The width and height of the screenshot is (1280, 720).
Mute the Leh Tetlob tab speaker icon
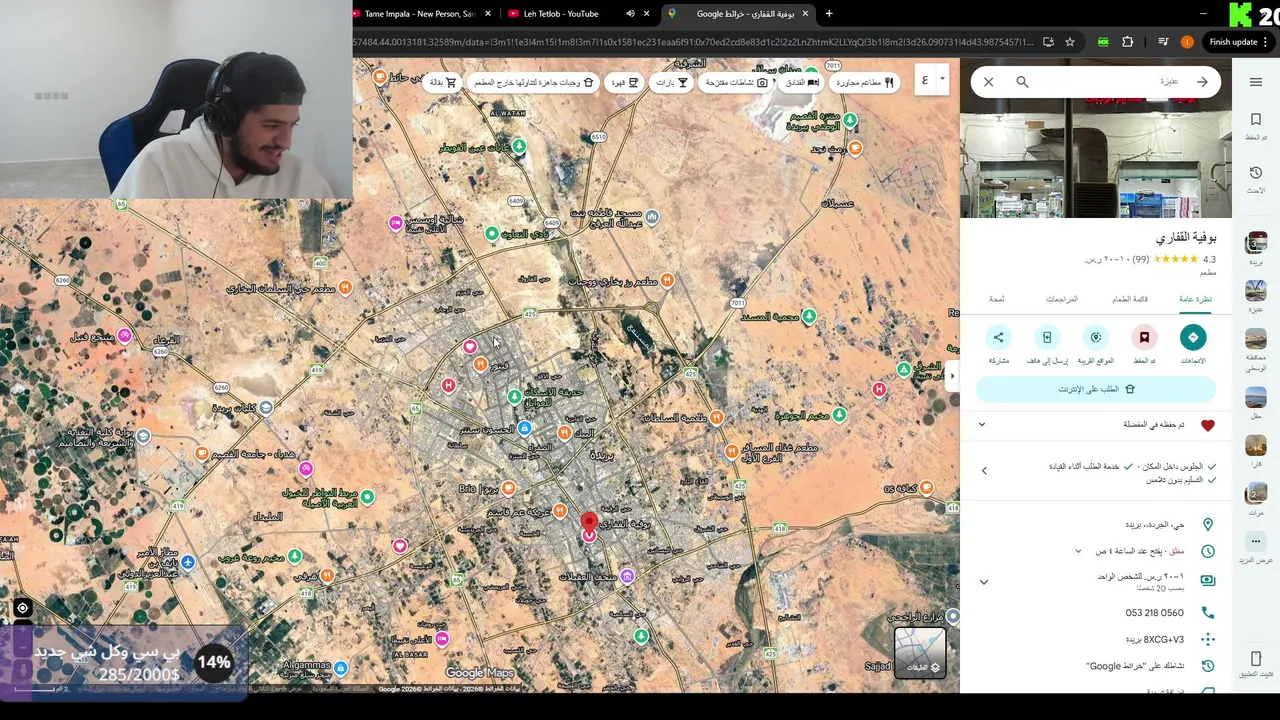630,14
